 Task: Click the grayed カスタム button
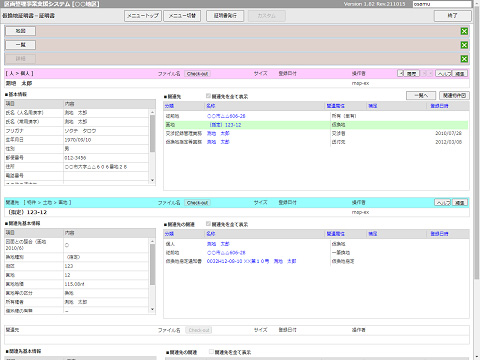pyautogui.click(x=267, y=16)
